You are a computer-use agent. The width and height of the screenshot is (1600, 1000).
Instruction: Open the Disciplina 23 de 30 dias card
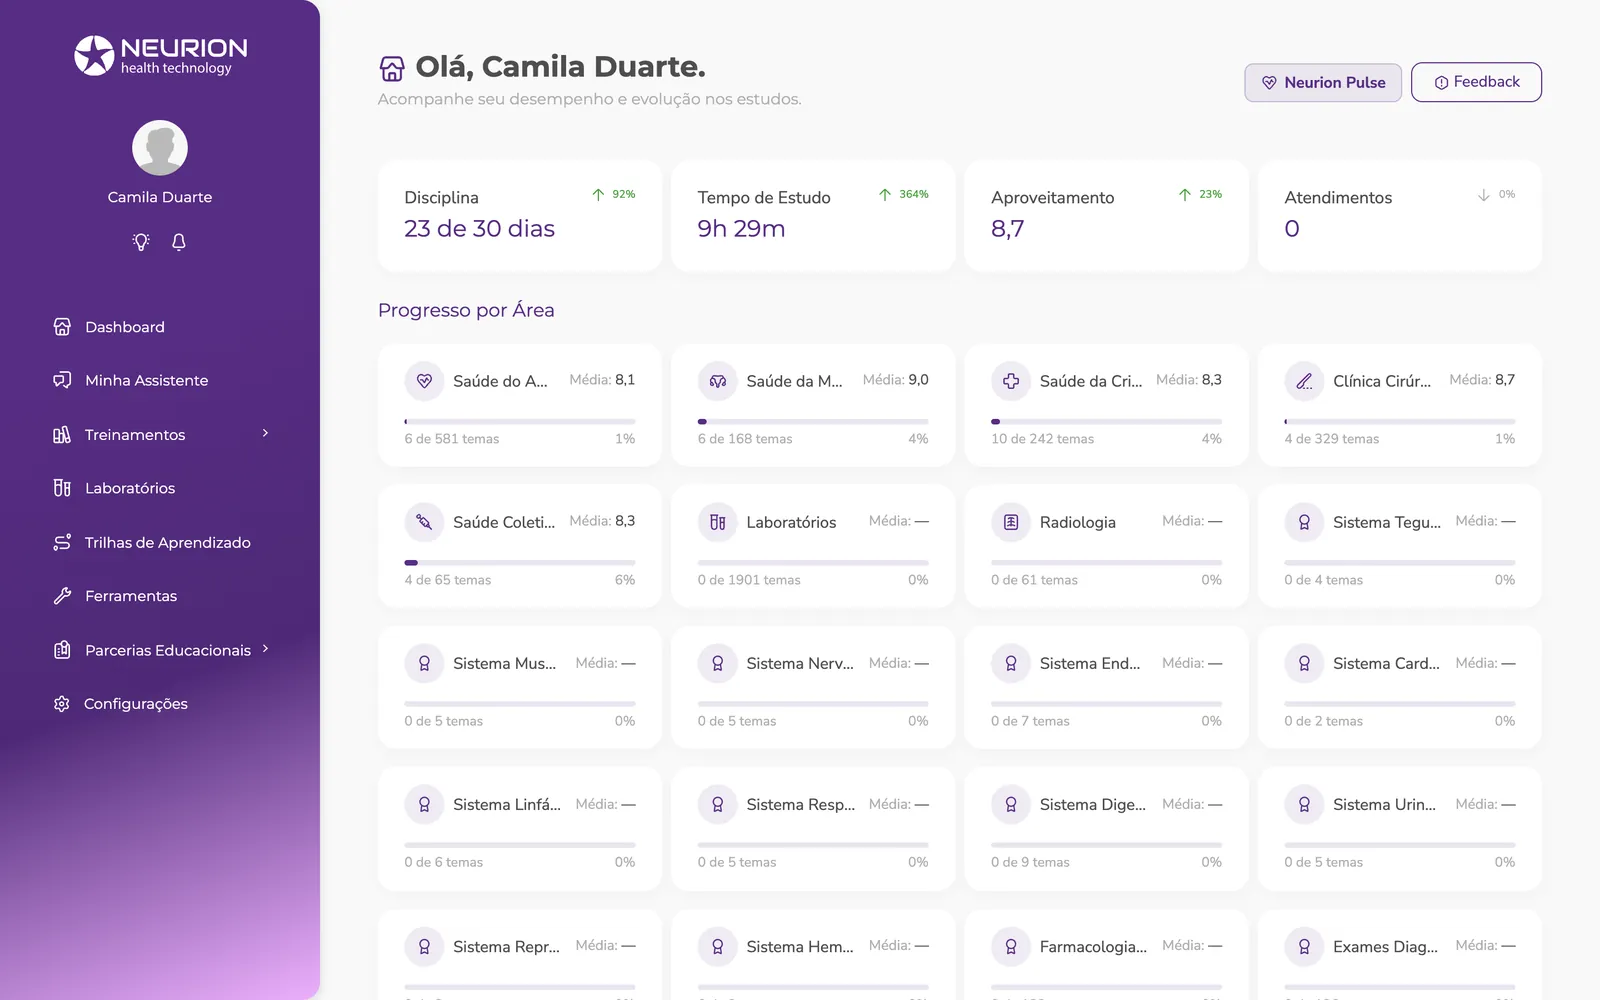[x=520, y=216]
